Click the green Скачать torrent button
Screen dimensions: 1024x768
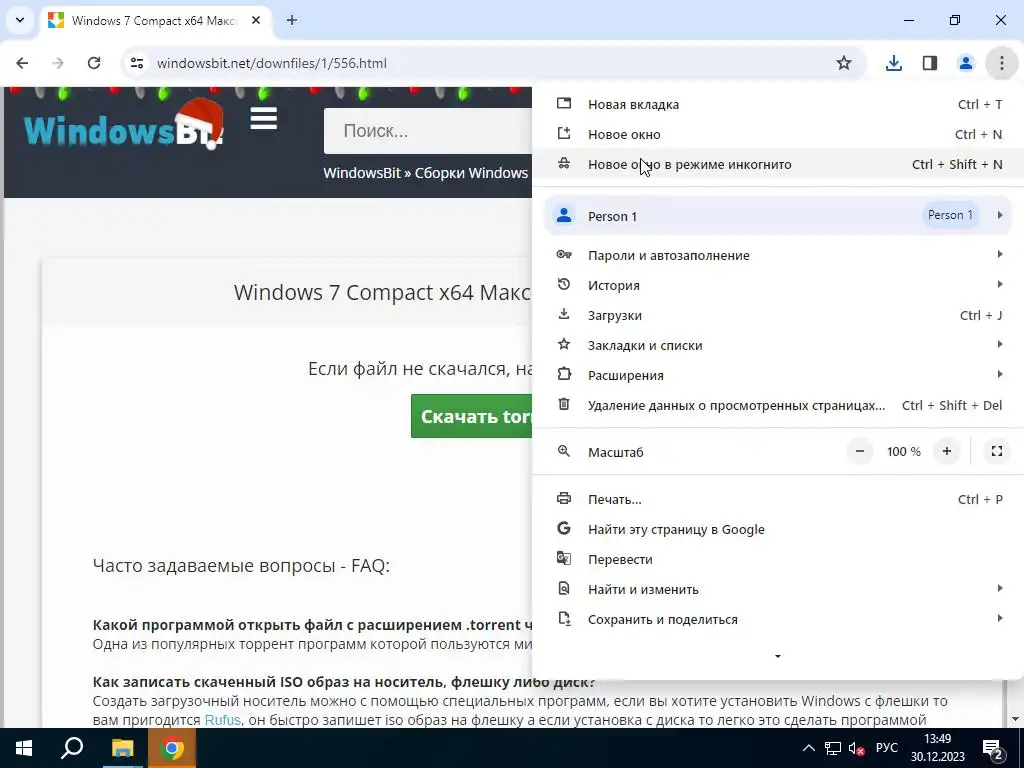pyautogui.click(x=472, y=416)
